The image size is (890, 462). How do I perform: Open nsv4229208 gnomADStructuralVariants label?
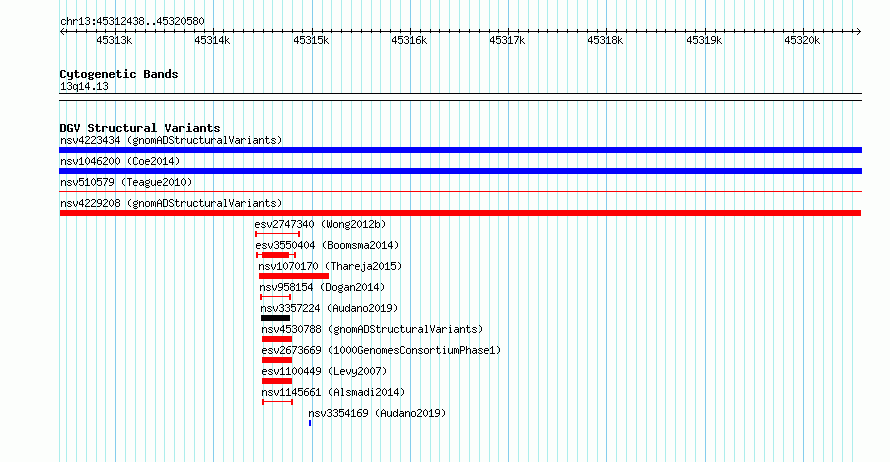171,203
